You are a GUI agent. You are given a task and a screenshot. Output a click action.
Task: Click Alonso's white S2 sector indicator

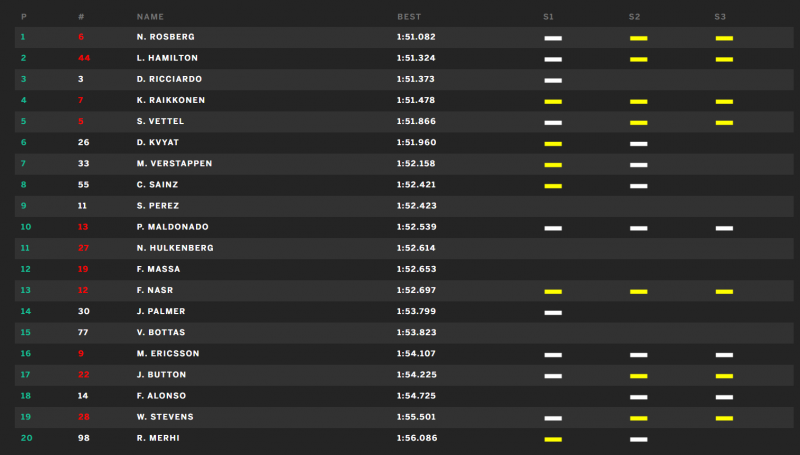[638, 397]
